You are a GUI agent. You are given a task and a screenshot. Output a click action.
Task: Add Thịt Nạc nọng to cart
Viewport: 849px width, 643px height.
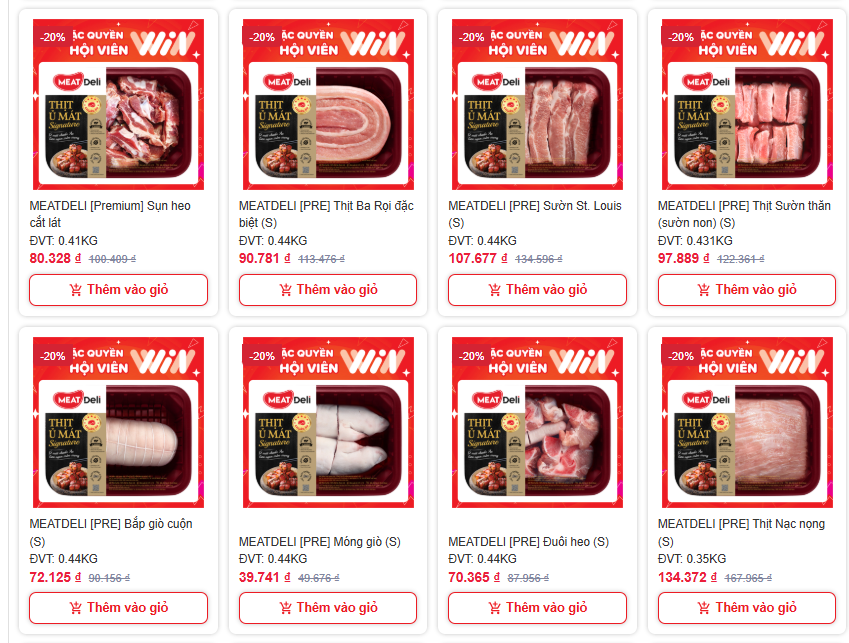click(x=747, y=608)
